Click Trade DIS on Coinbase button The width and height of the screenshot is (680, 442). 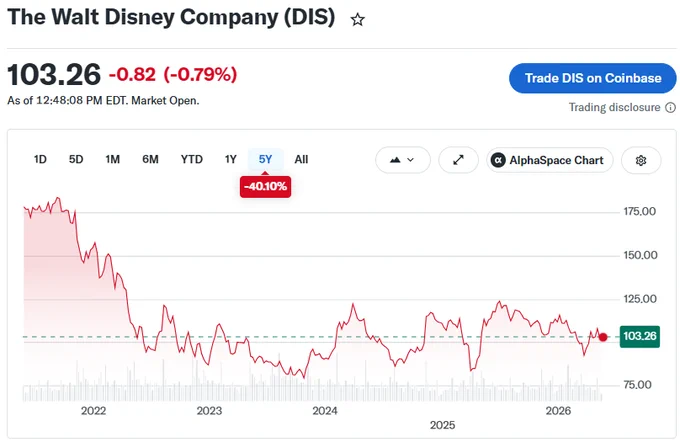click(x=592, y=79)
